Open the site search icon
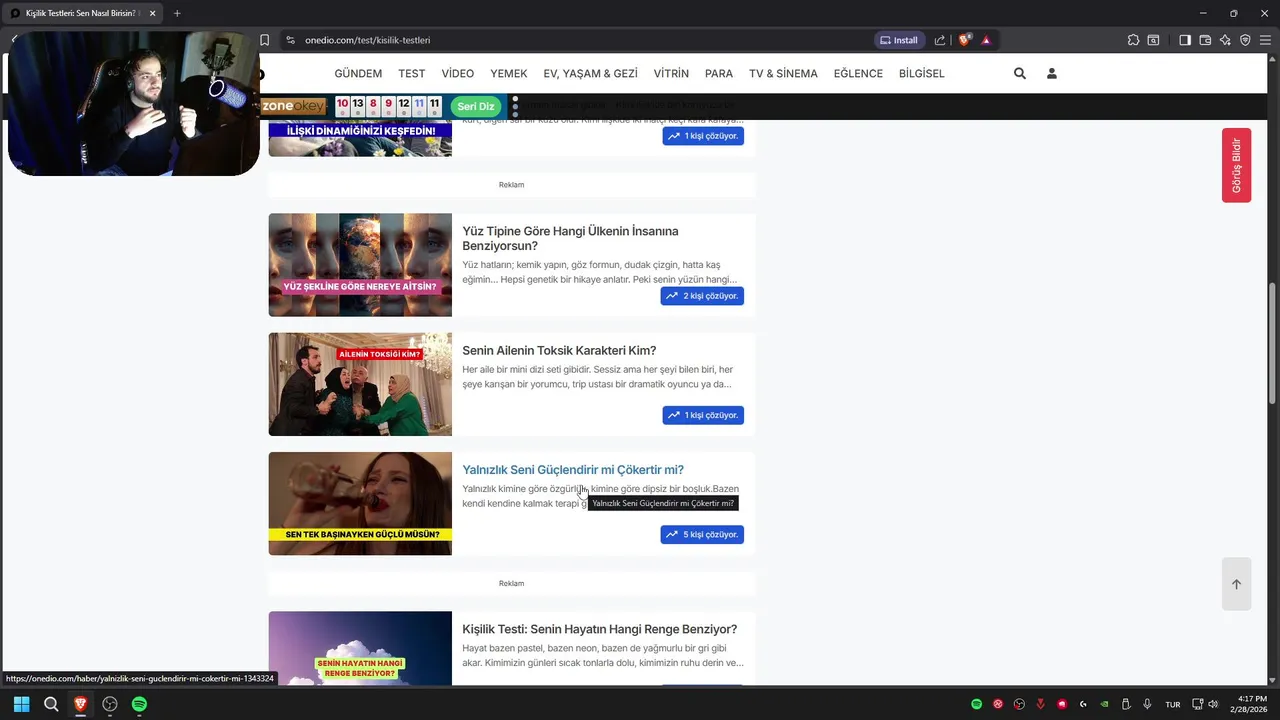The image size is (1280, 720). click(1019, 73)
